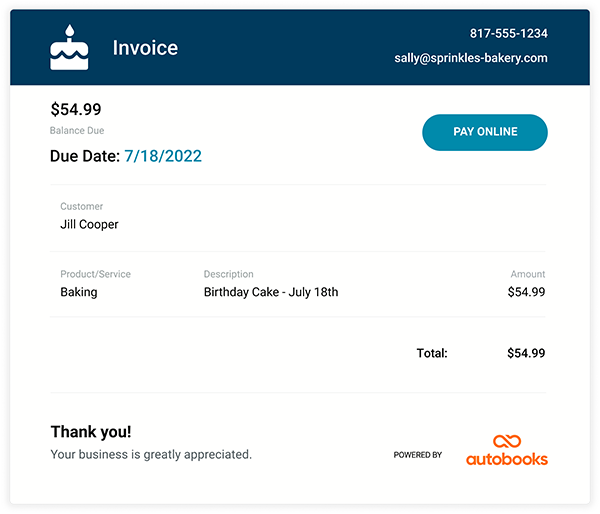Click the 817-555-1234 phone number
Viewport: 600px width, 514px height.
(509, 33)
